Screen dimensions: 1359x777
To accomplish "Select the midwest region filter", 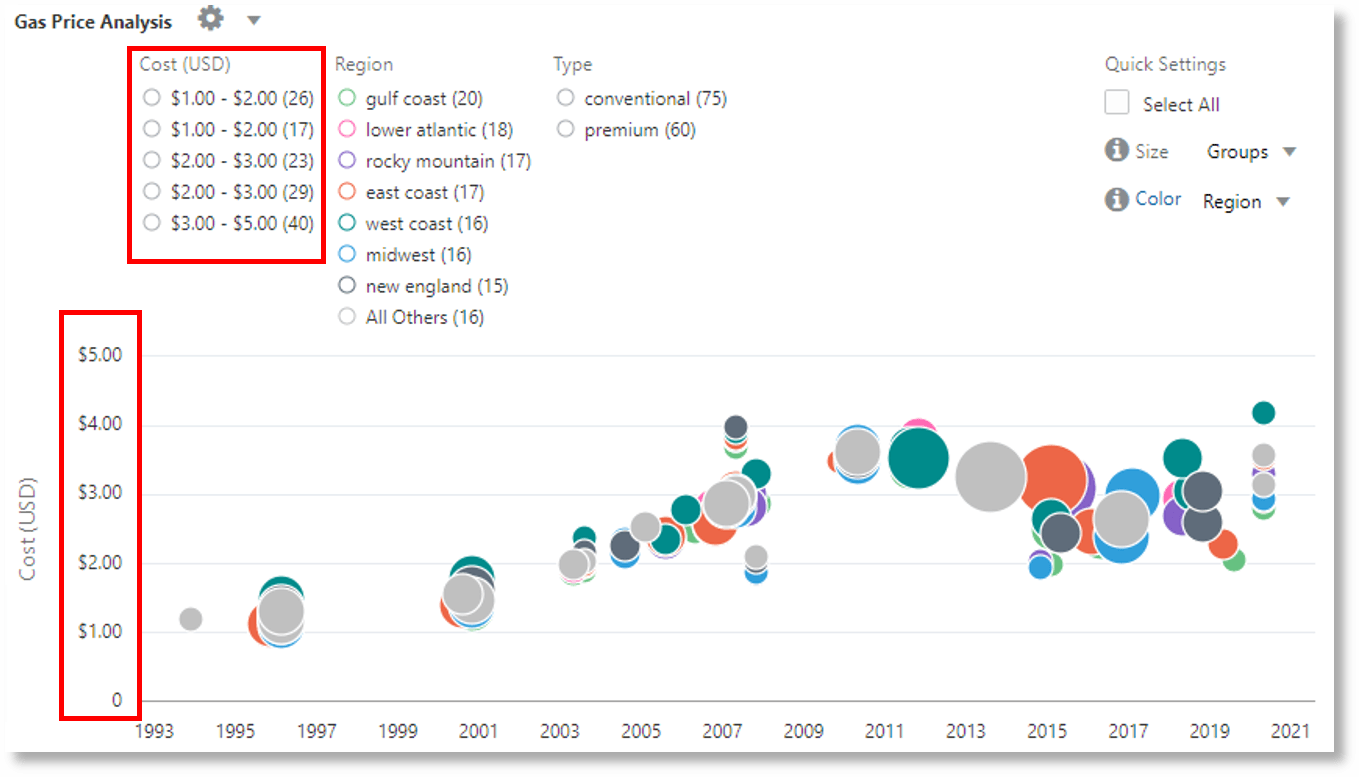I will [346, 254].
